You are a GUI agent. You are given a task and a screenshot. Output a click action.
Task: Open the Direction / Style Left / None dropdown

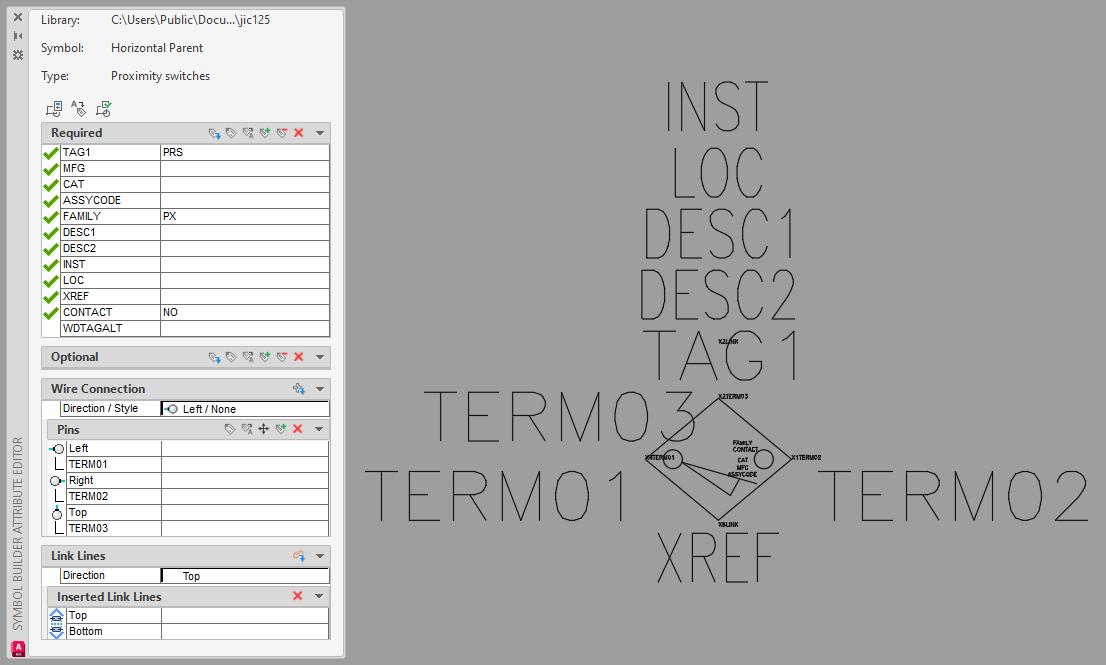click(245, 409)
